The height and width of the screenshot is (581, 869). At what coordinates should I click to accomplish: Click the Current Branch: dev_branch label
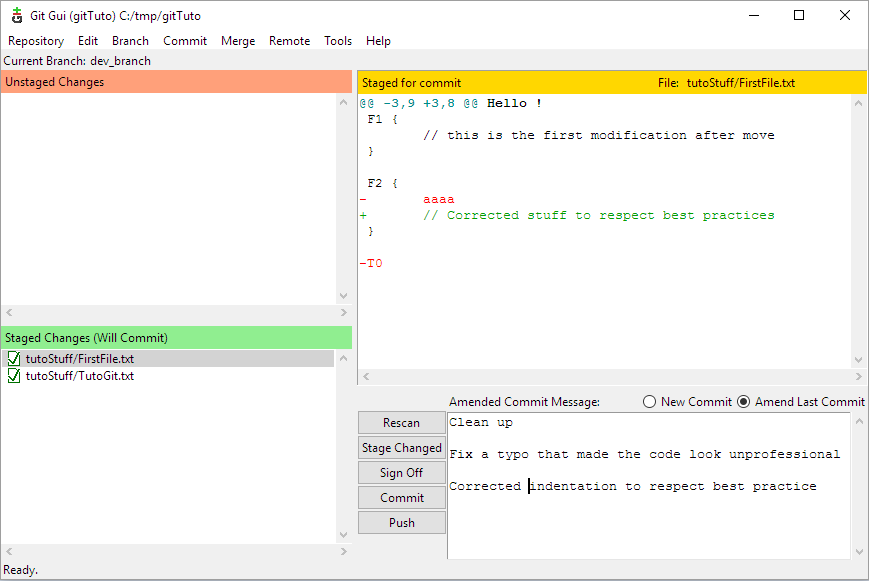coord(77,61)
